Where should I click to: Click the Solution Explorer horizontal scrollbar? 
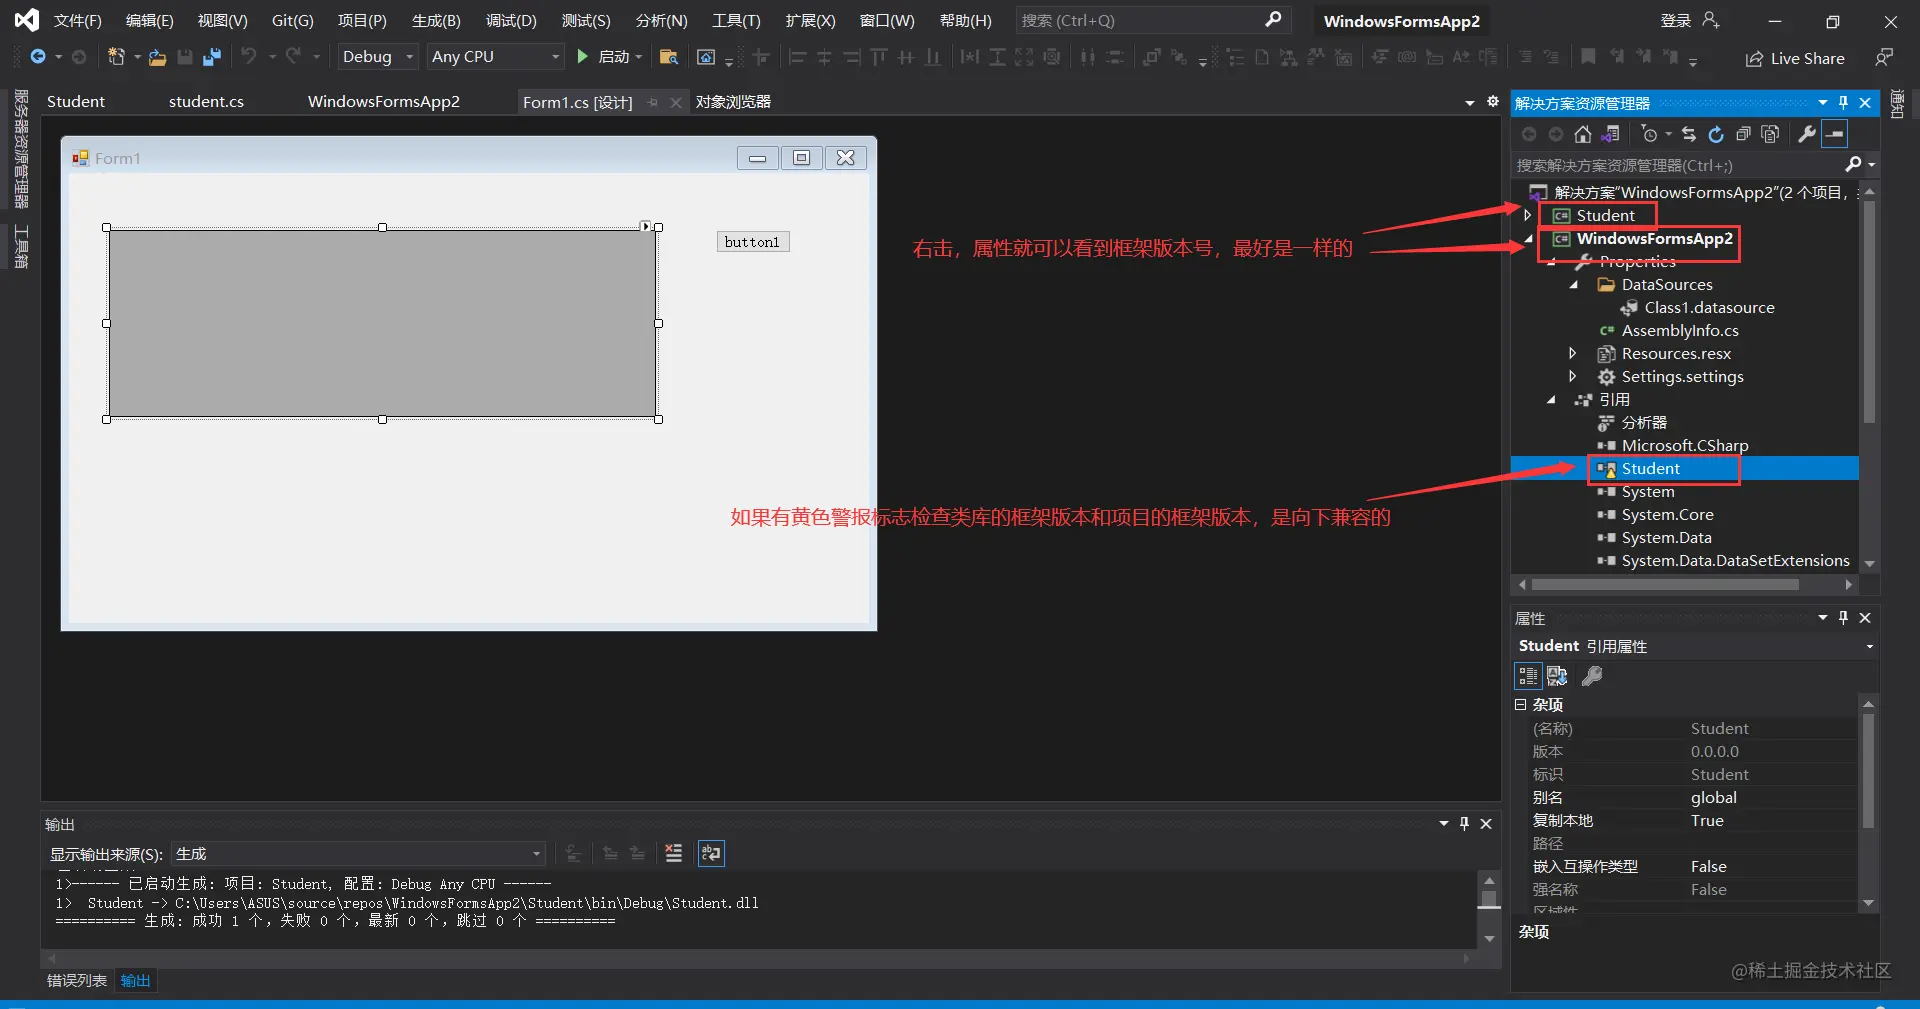pos(1665,584)
